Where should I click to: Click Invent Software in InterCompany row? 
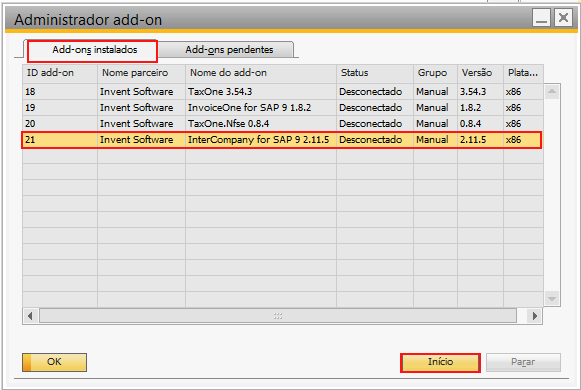click(136, 140)
